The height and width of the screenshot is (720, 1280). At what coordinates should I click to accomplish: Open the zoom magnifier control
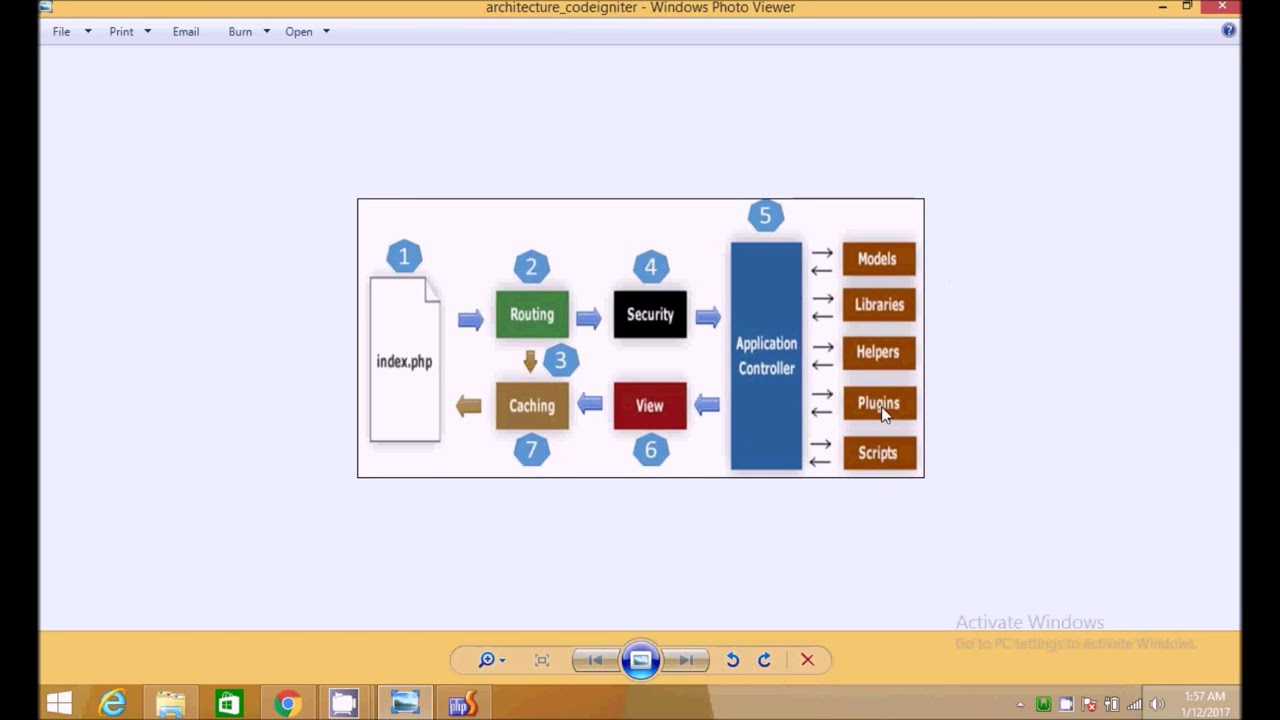pos(491,660)
